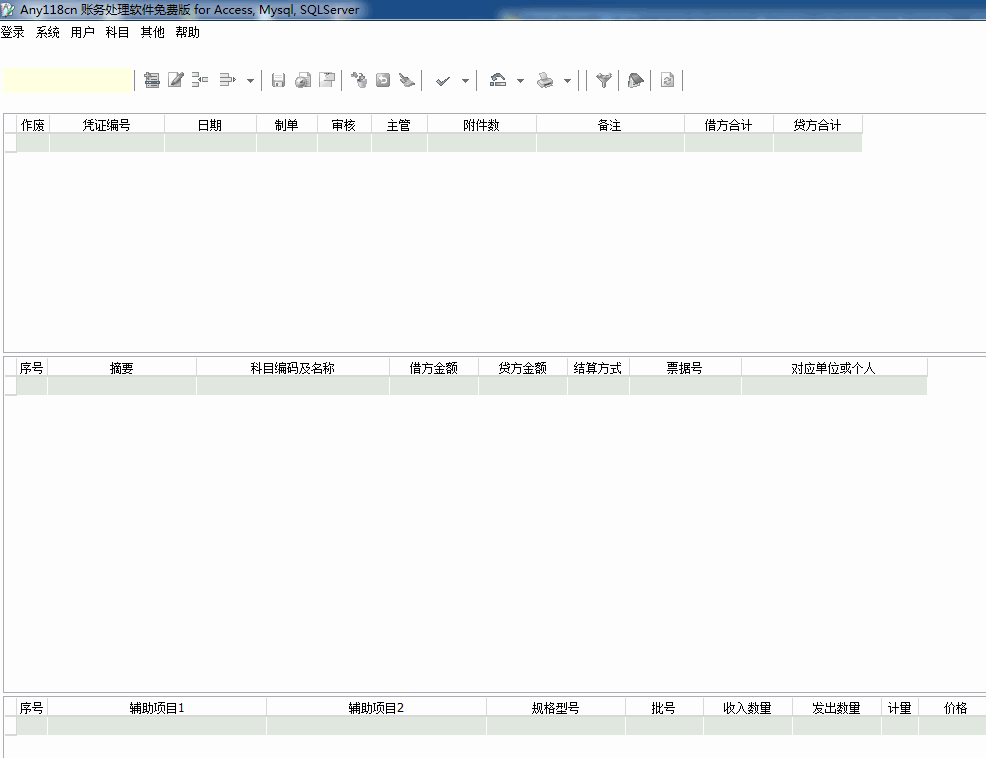This screenshot has height=758, width=986.
Task: Open the 科目 menu
Action: coord(118,32)
